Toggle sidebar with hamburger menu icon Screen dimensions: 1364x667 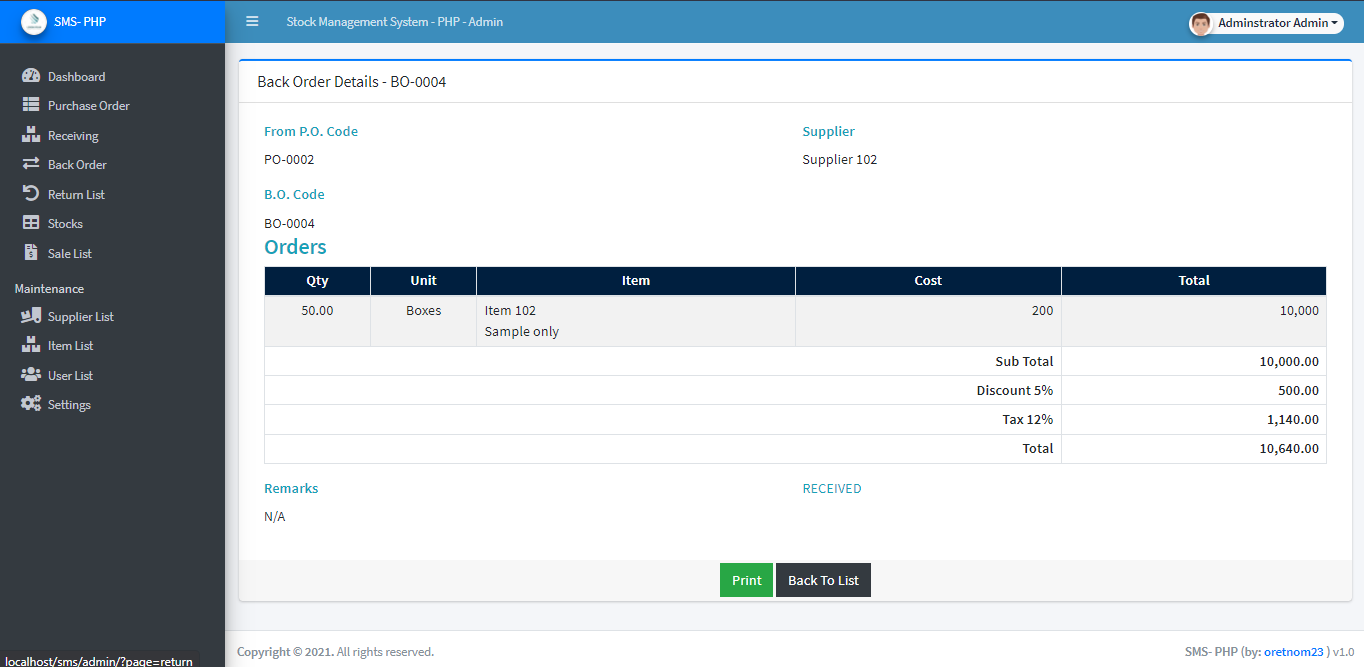pos(252,21)
